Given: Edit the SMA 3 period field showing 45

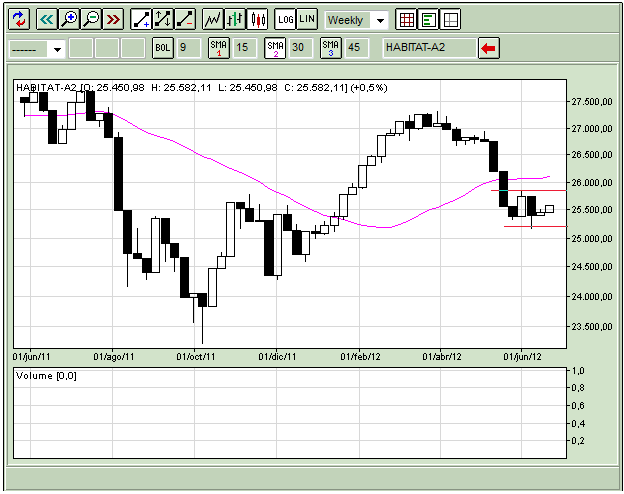Looking at the screenshot, I should pos(357,48).
